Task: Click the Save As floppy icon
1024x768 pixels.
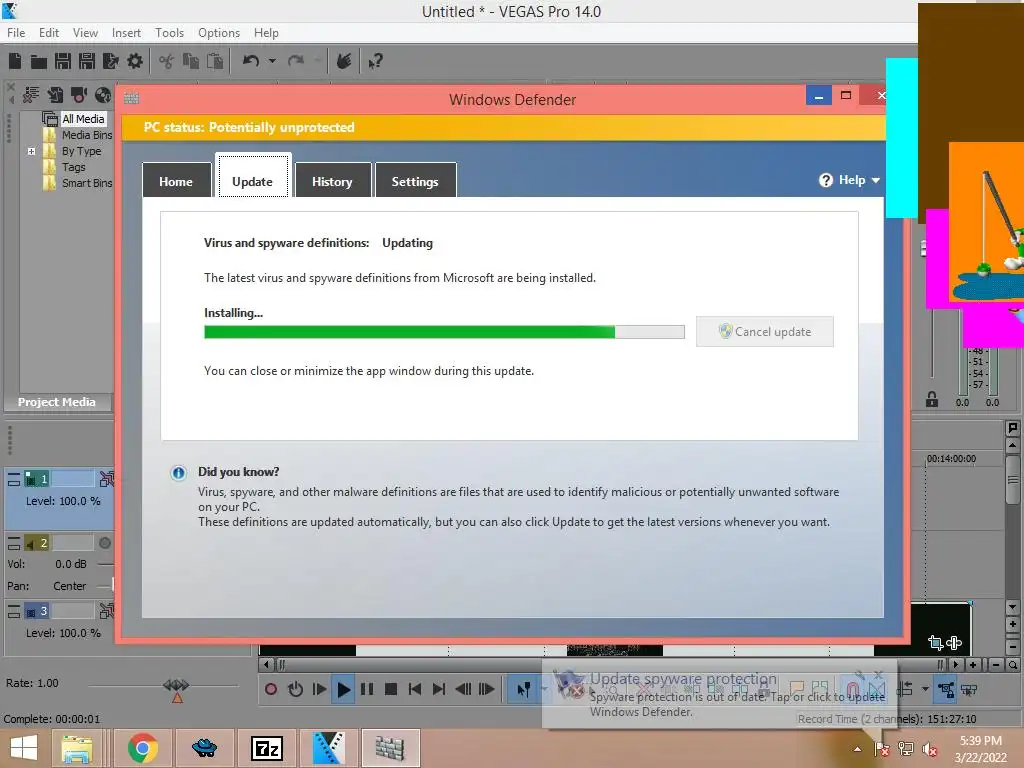Action: click(87, 61)
